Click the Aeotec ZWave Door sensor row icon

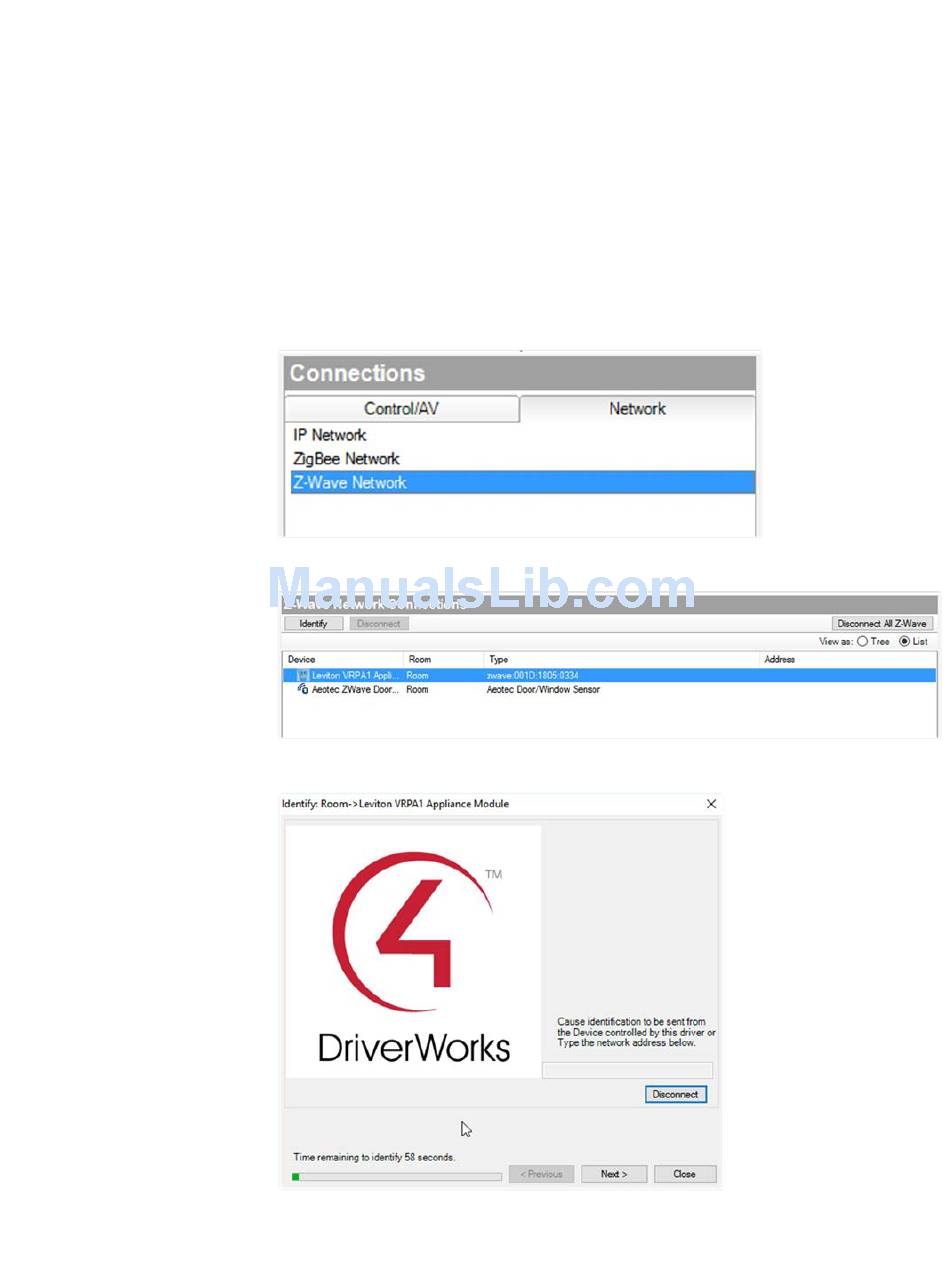[x=302, y=689]
